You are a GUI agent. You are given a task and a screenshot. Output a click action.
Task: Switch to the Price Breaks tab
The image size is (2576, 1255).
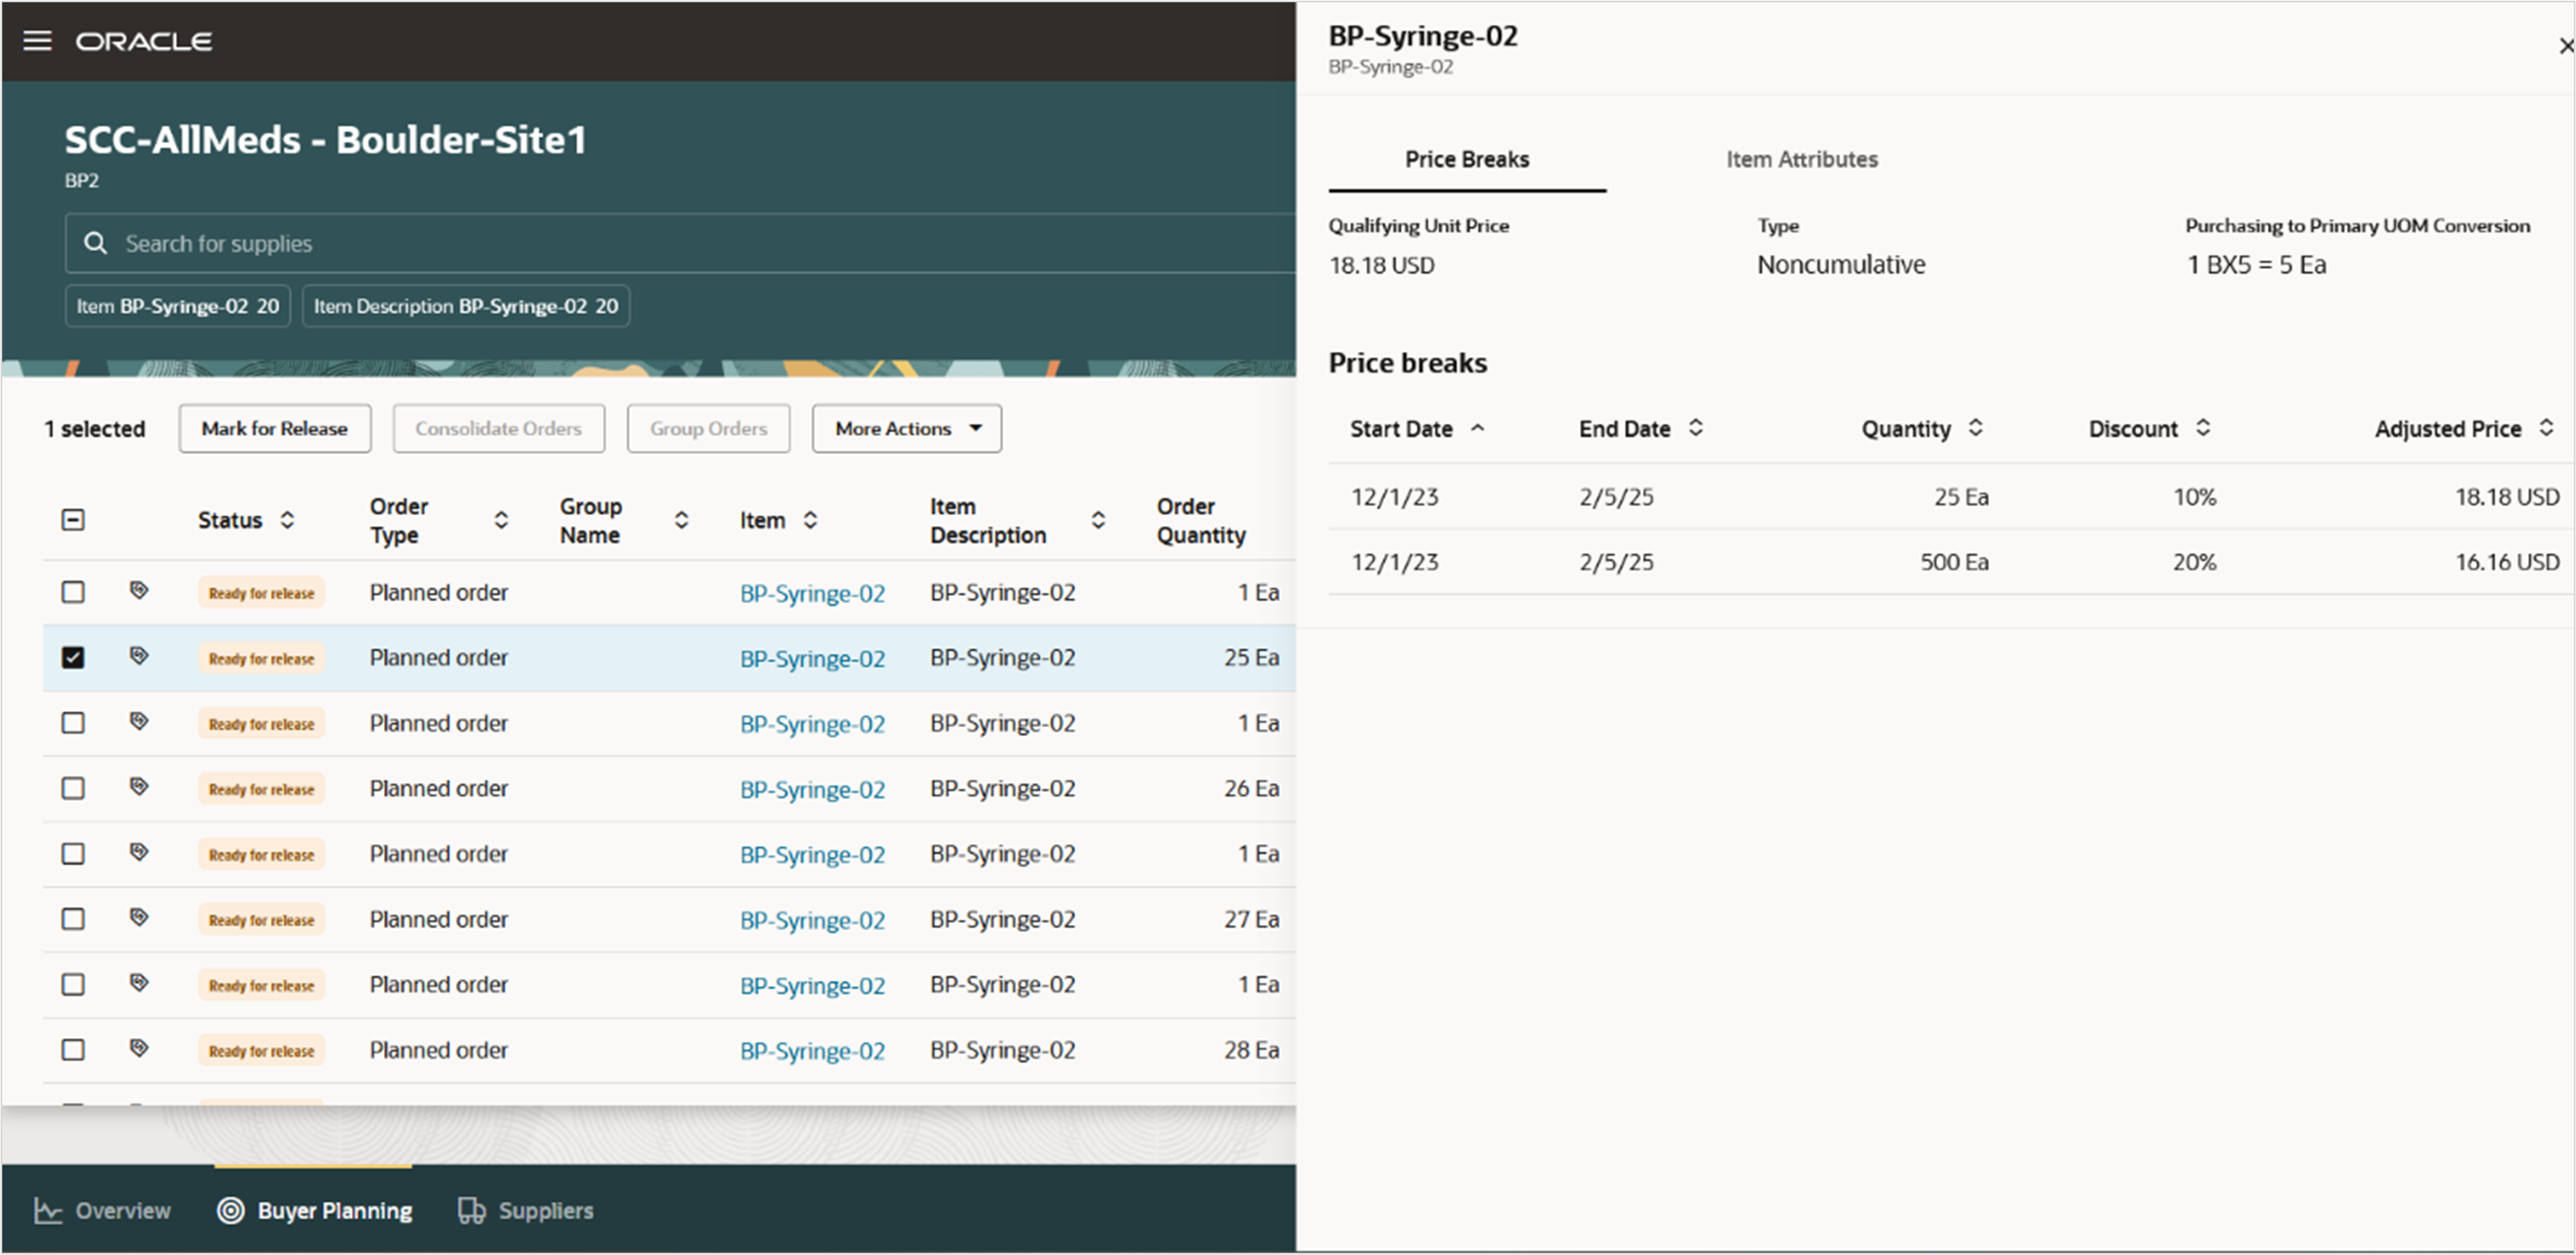[1467, 159]
